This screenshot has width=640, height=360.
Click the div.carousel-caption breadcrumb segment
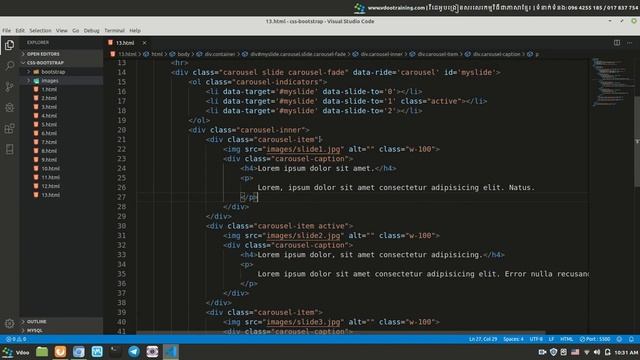(x=496, y=54)
